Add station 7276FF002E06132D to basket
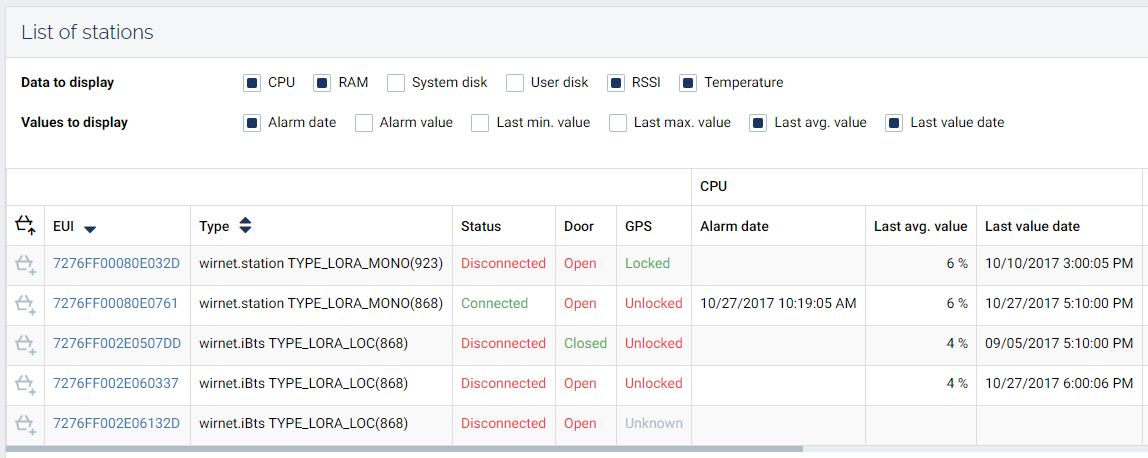 (x=25, y=424)
